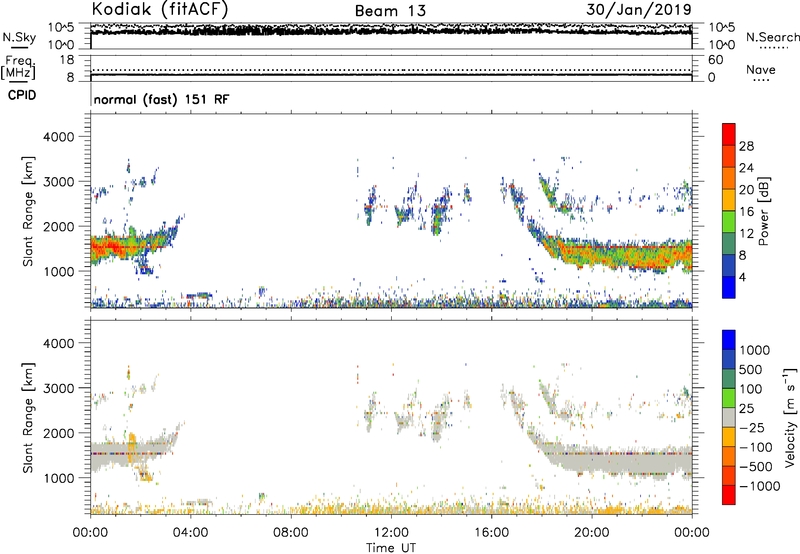Image resolution: width=800 pixels, height=554 pixels.
Task: Click the "20:00" time axis label
Action: 591,533
